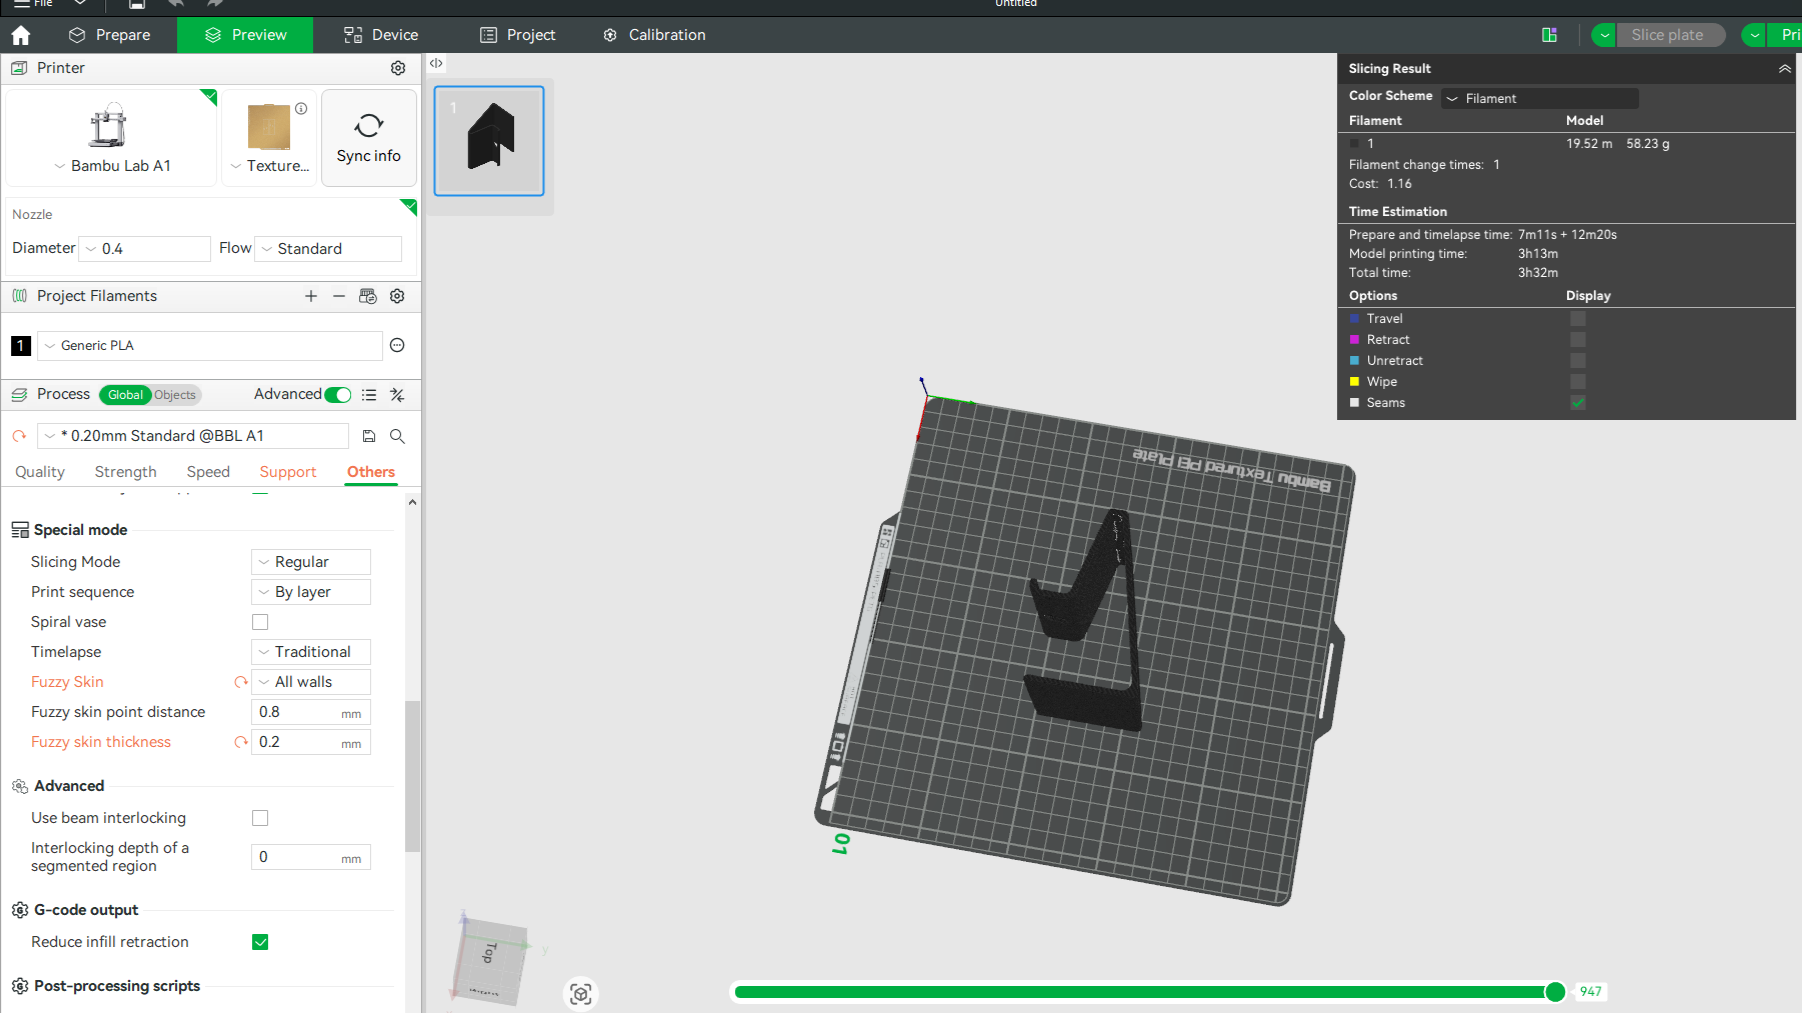Select plate 1 thumbnail
The height and width of the screenshot is (1013, 1802).
[489, 141]
